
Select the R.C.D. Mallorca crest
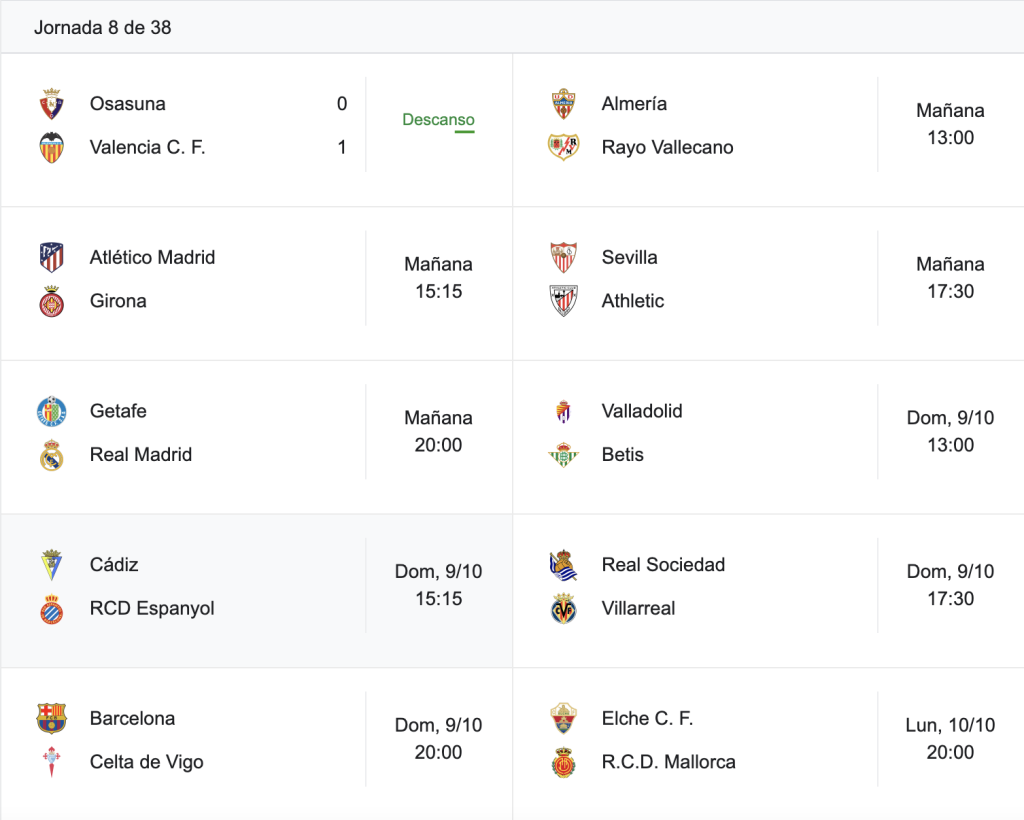pyautogui.click(x=564, y=762)
